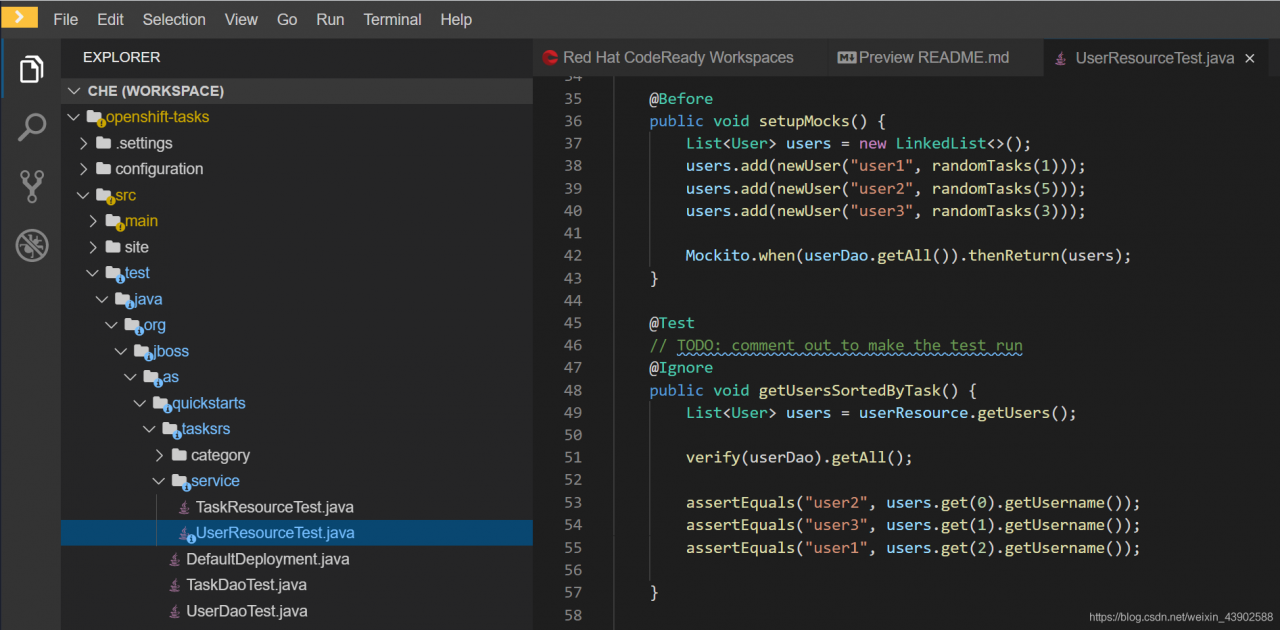Click the TODO comment on line 46
Image resolution: width=1280 pixels, height=630 pixels.
pos(836,346)
